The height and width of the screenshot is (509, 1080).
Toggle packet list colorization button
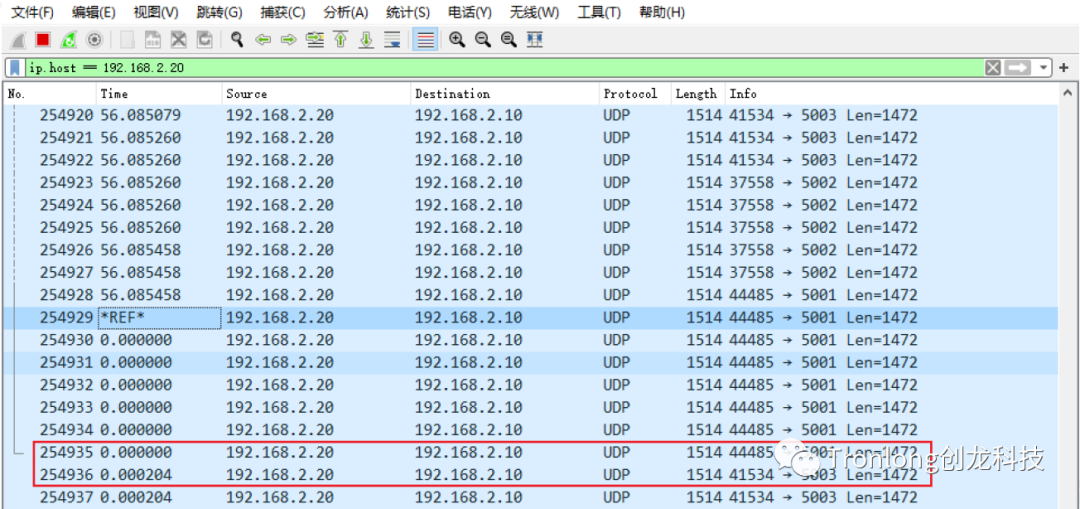[426, 40]
